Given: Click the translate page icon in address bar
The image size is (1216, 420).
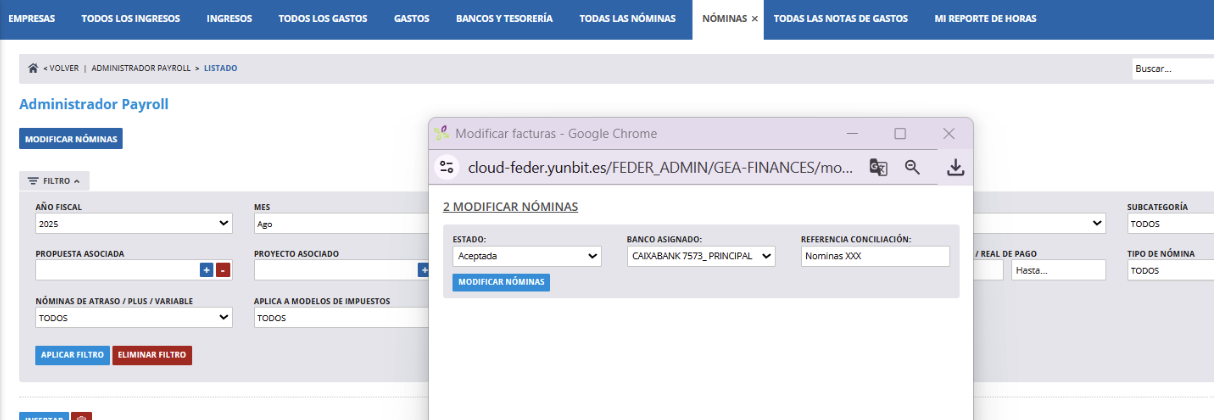Looking at the screenshot, I should point(878,168).
